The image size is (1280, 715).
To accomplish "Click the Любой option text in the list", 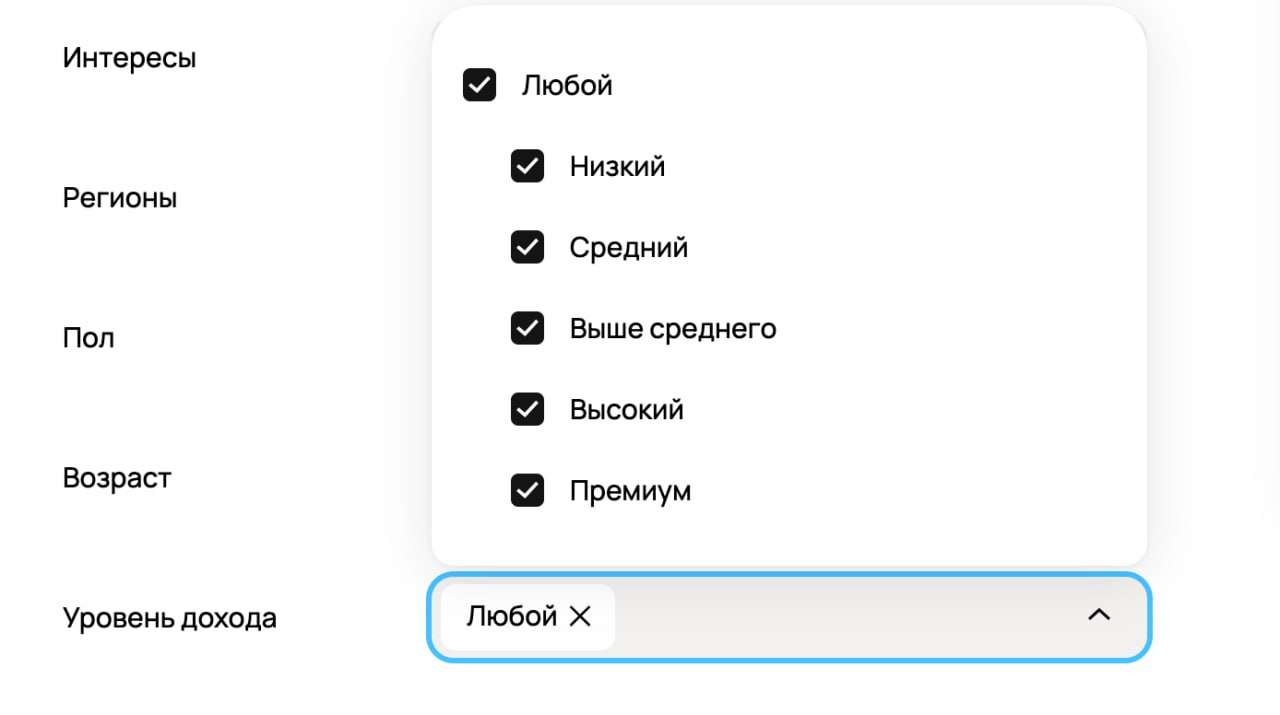I will coord(566,85).
